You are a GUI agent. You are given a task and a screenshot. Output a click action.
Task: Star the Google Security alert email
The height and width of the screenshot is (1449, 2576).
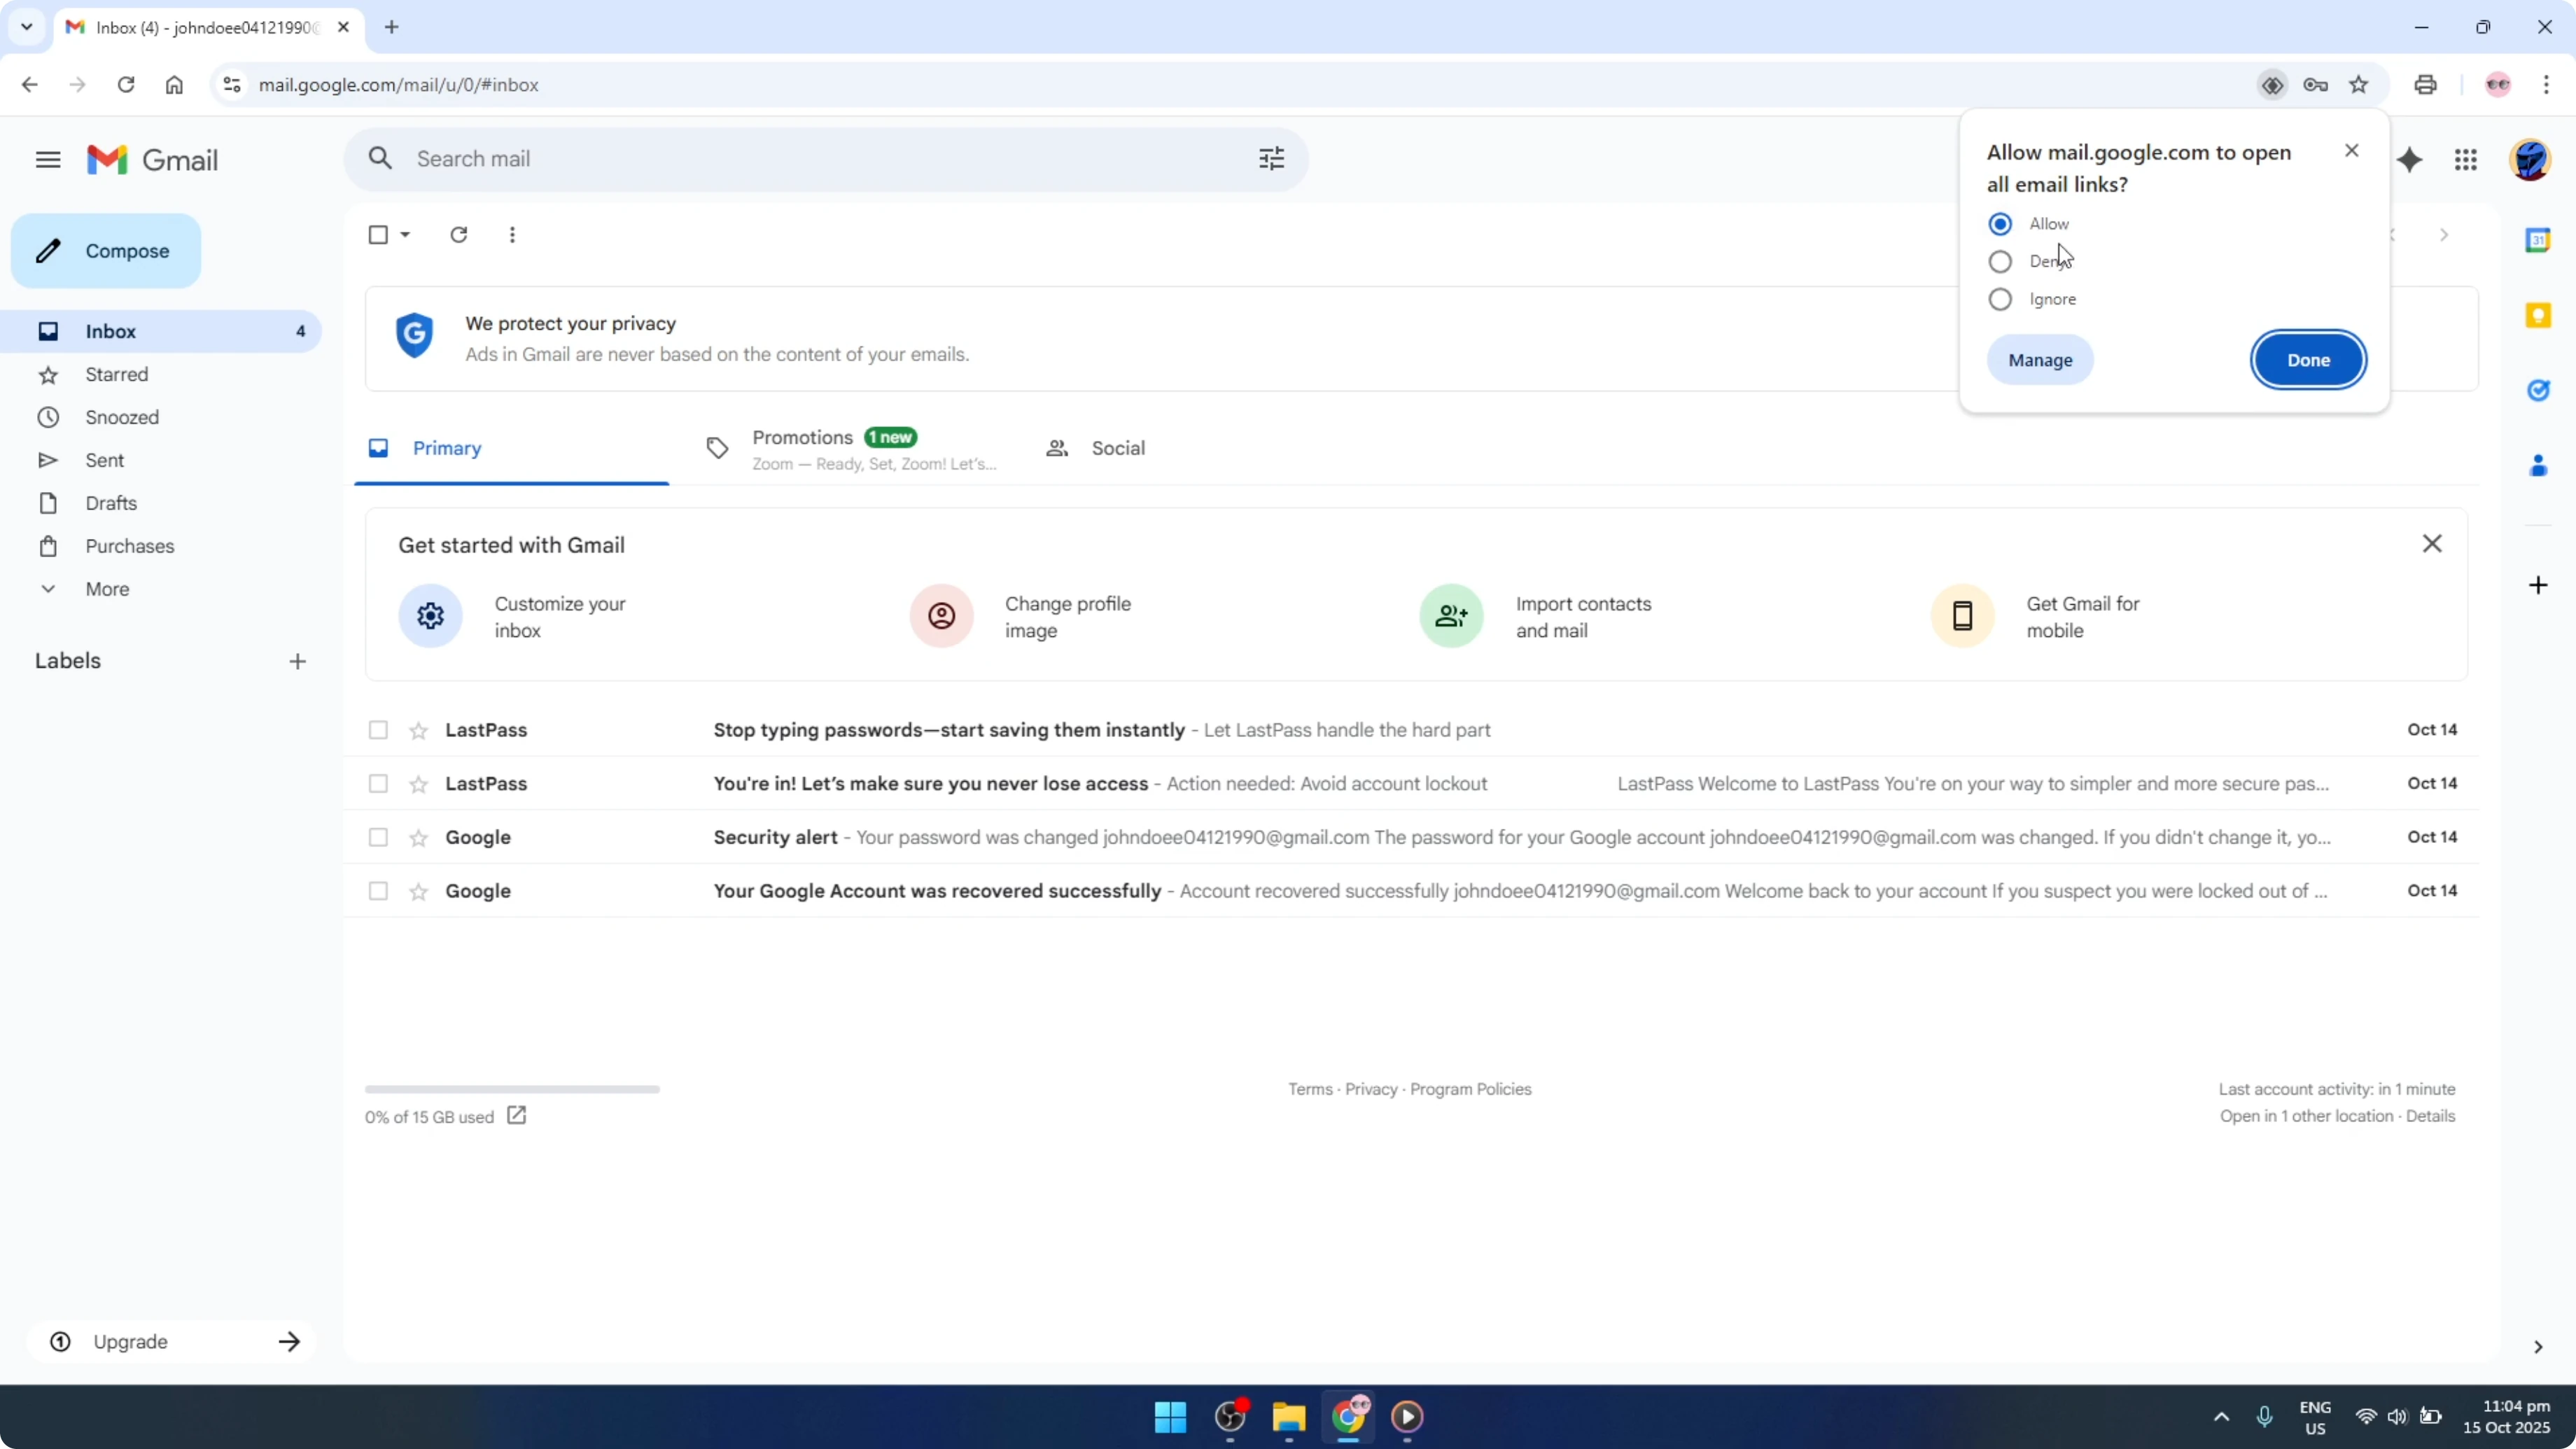pyautogui.click(x=419, y=838)
